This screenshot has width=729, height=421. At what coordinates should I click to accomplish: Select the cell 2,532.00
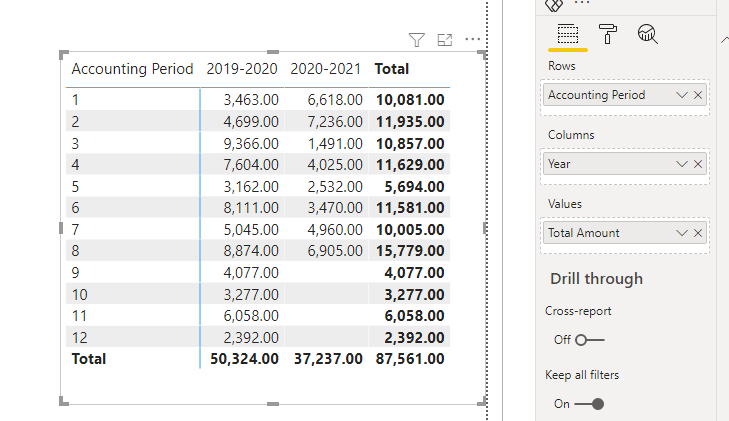[x=335, y=186]
